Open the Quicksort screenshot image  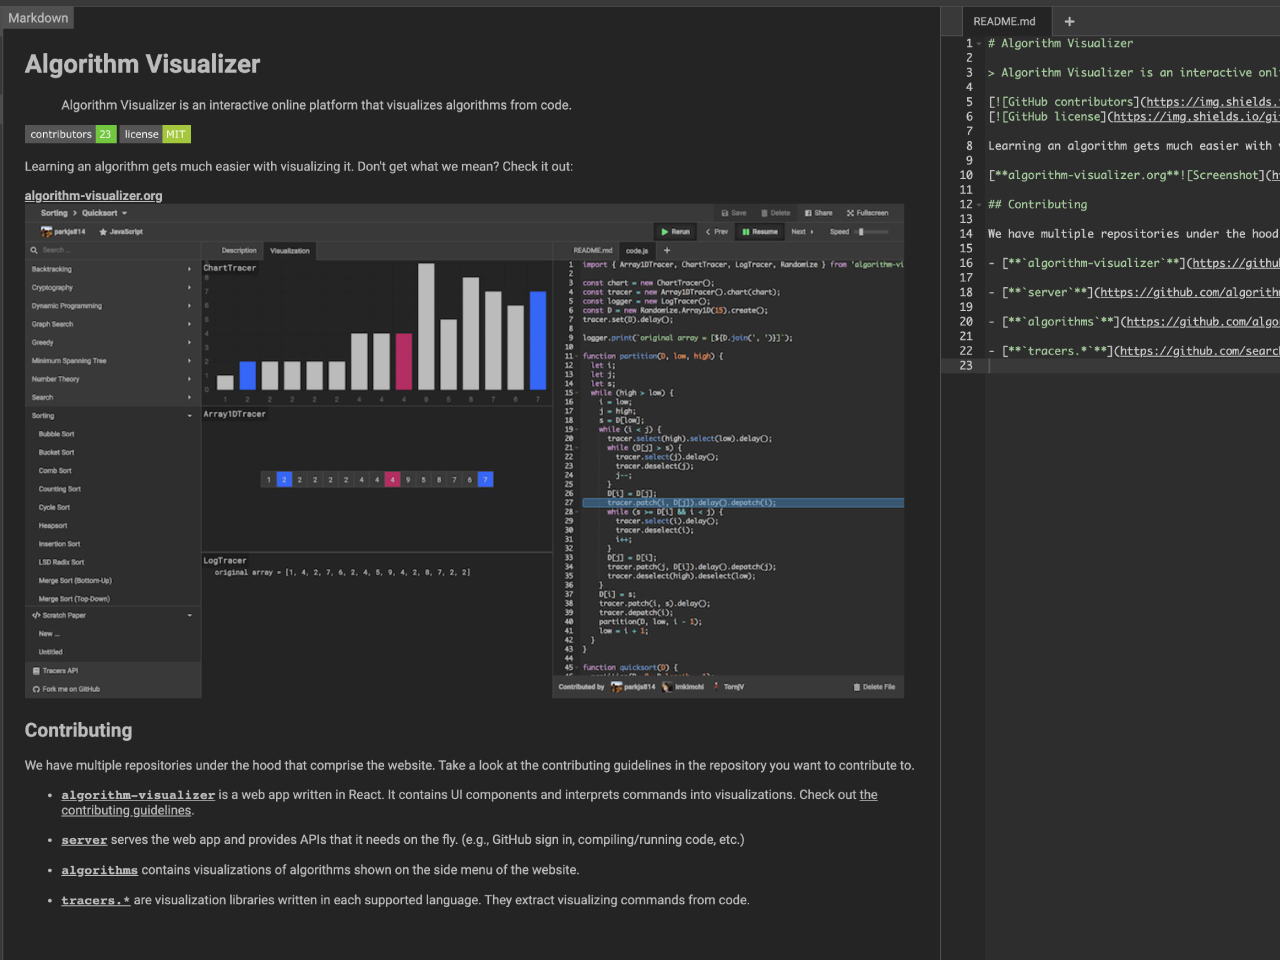(464, 451)
